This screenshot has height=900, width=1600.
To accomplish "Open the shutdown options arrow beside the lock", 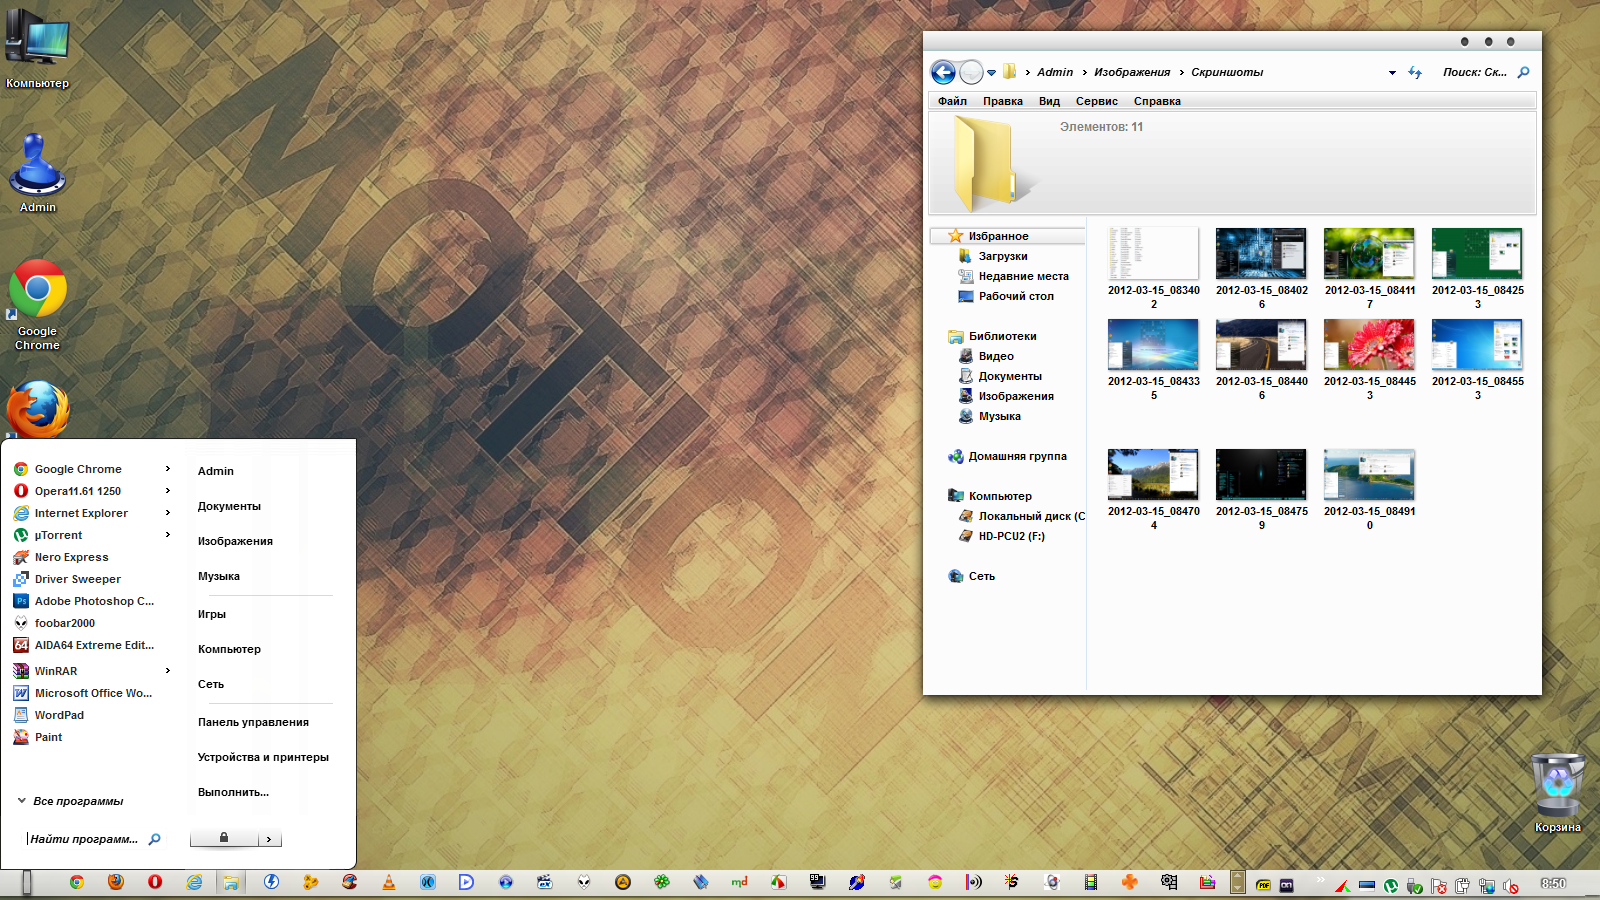I will 269,839.
